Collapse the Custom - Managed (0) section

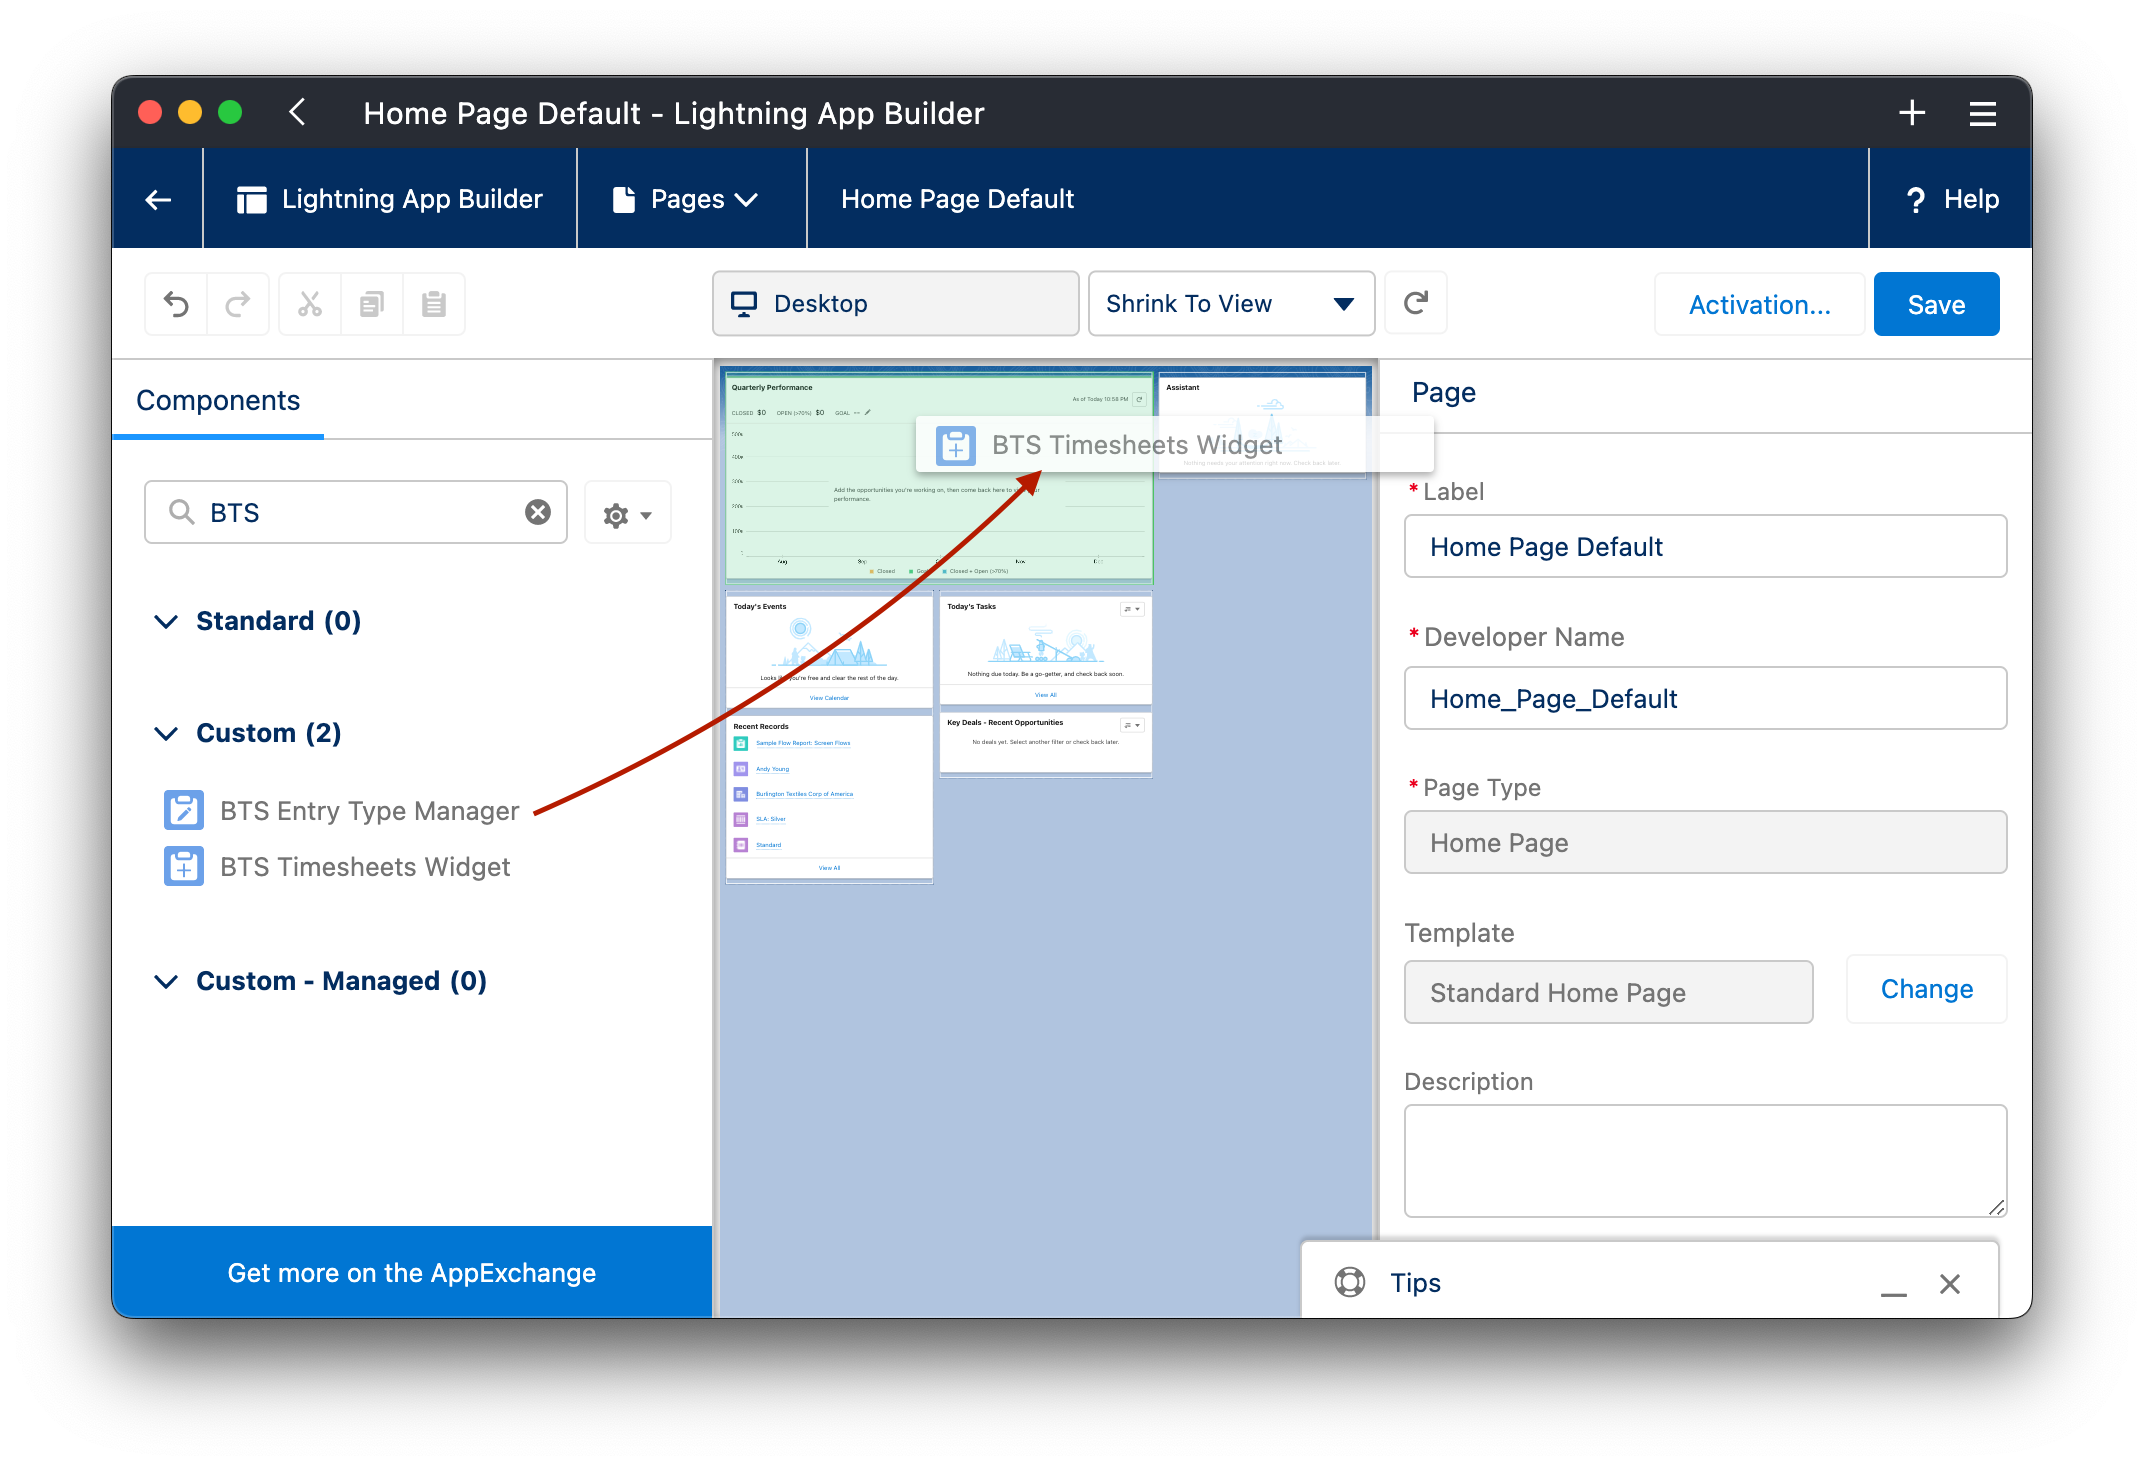click(167, 982)
